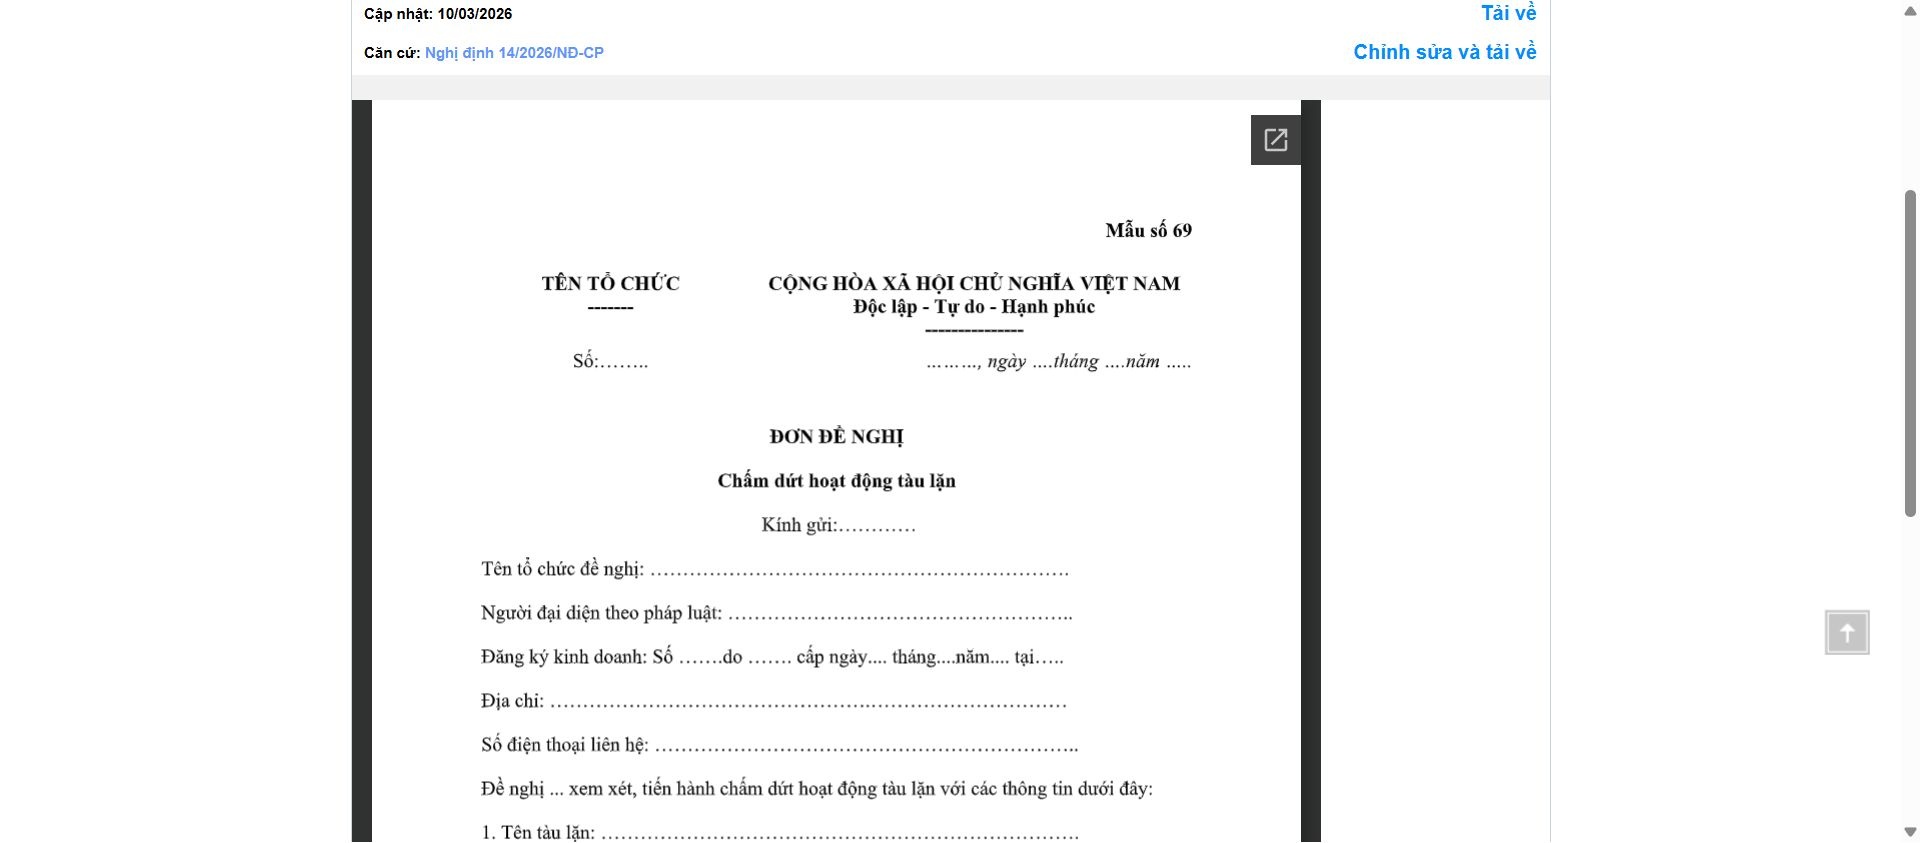This screenshot has width=1920, height=843.
Task: Click Chấm dứt hoạt động tàu lặn subtitle
Action: [x=836, y=481]
